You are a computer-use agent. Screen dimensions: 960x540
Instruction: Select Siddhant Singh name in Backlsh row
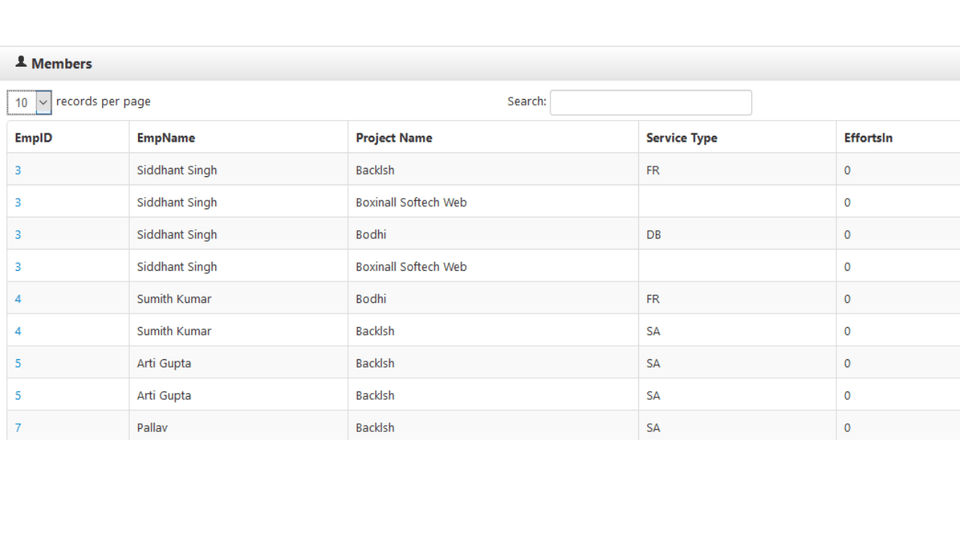177,170
